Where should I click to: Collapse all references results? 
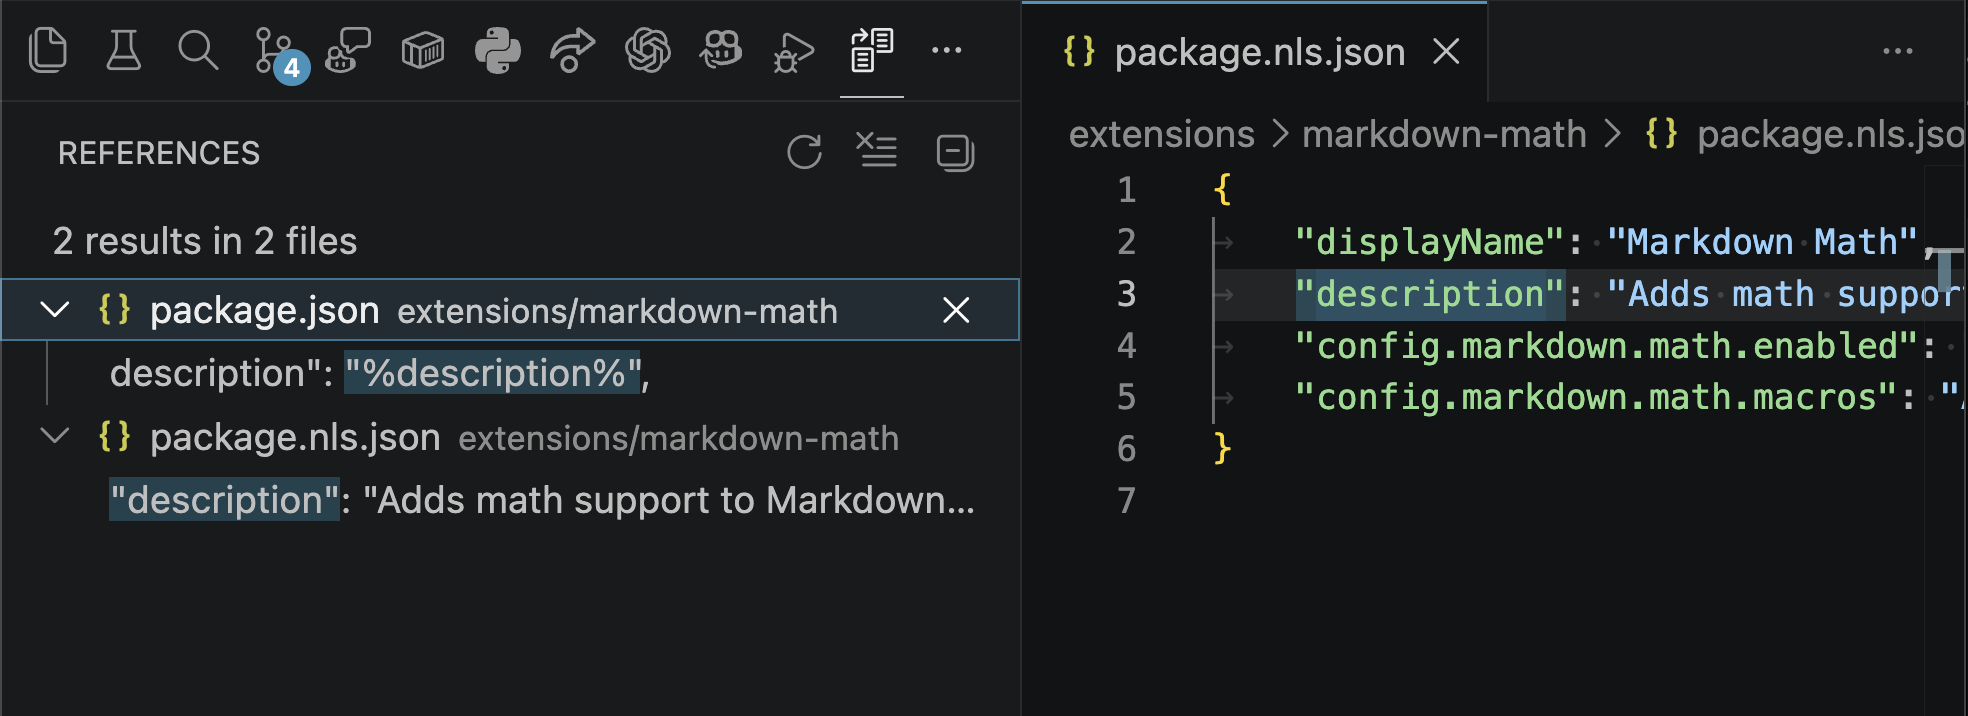pyautogui.click(x=955, y=153)
